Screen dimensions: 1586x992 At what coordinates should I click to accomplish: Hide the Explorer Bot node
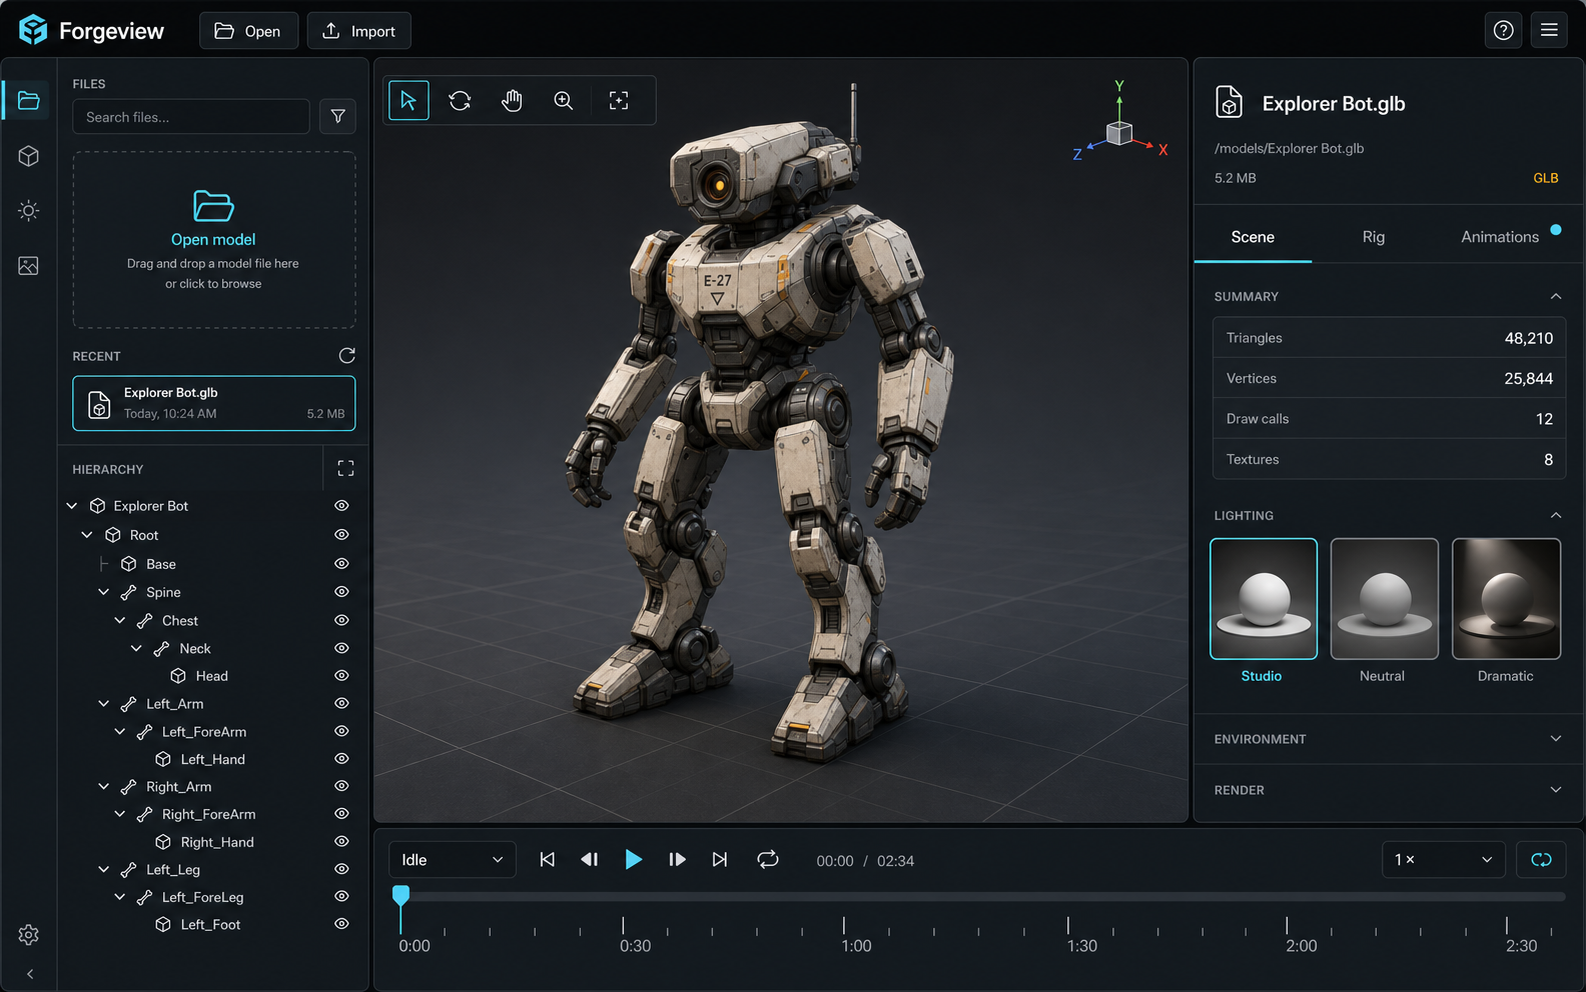coord(341,506)
